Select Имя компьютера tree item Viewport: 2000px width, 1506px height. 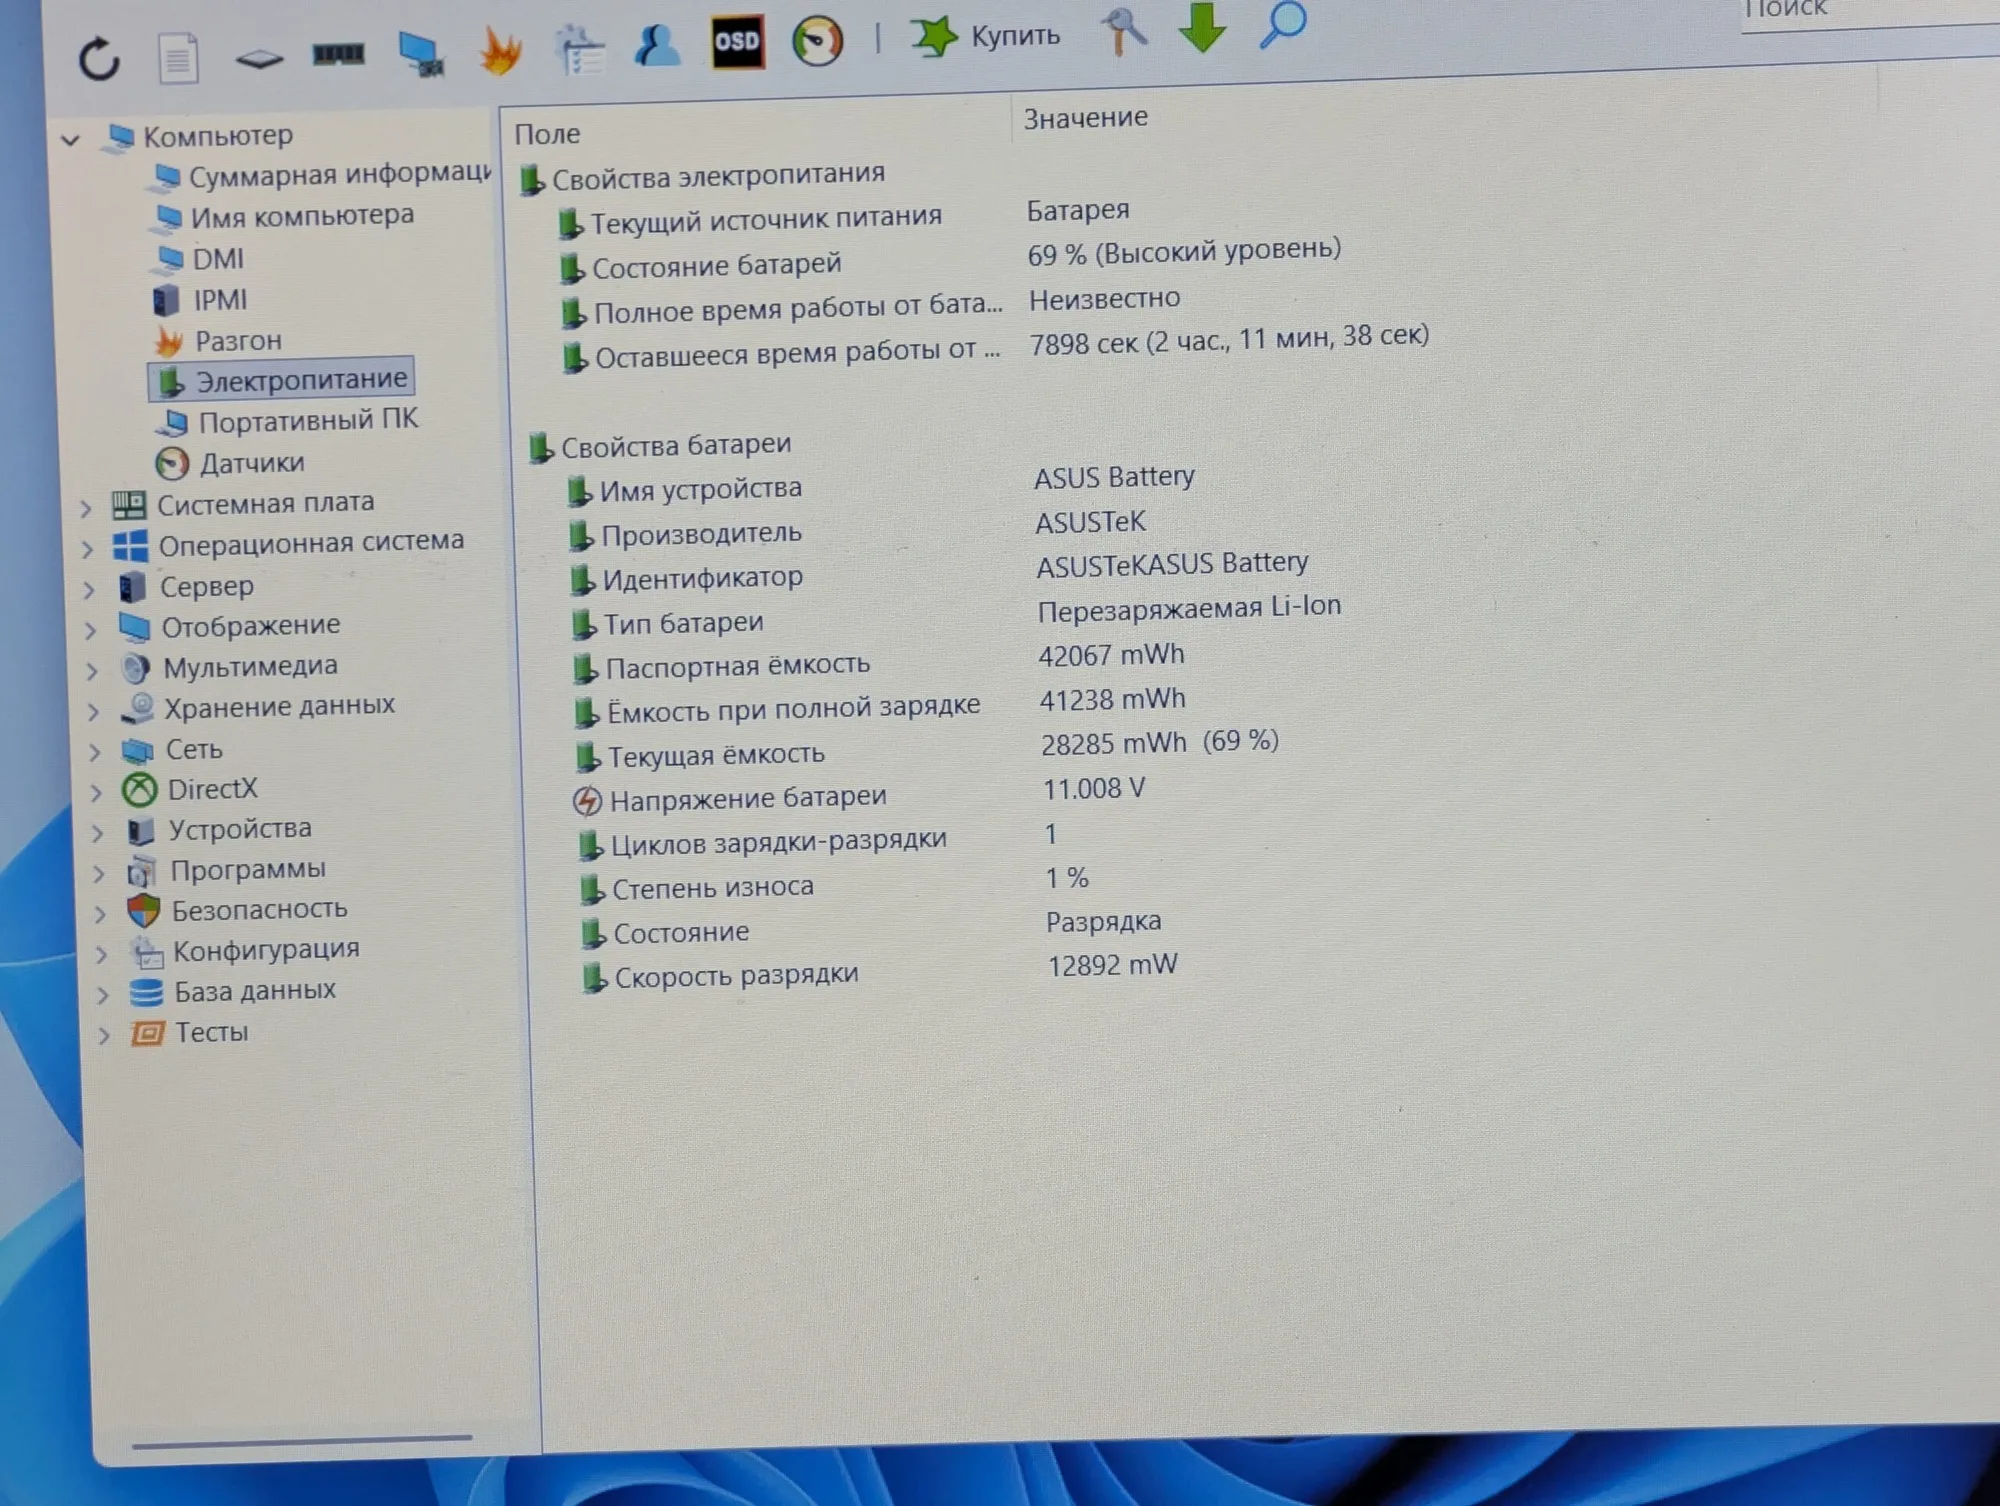[x=283, y=216]
